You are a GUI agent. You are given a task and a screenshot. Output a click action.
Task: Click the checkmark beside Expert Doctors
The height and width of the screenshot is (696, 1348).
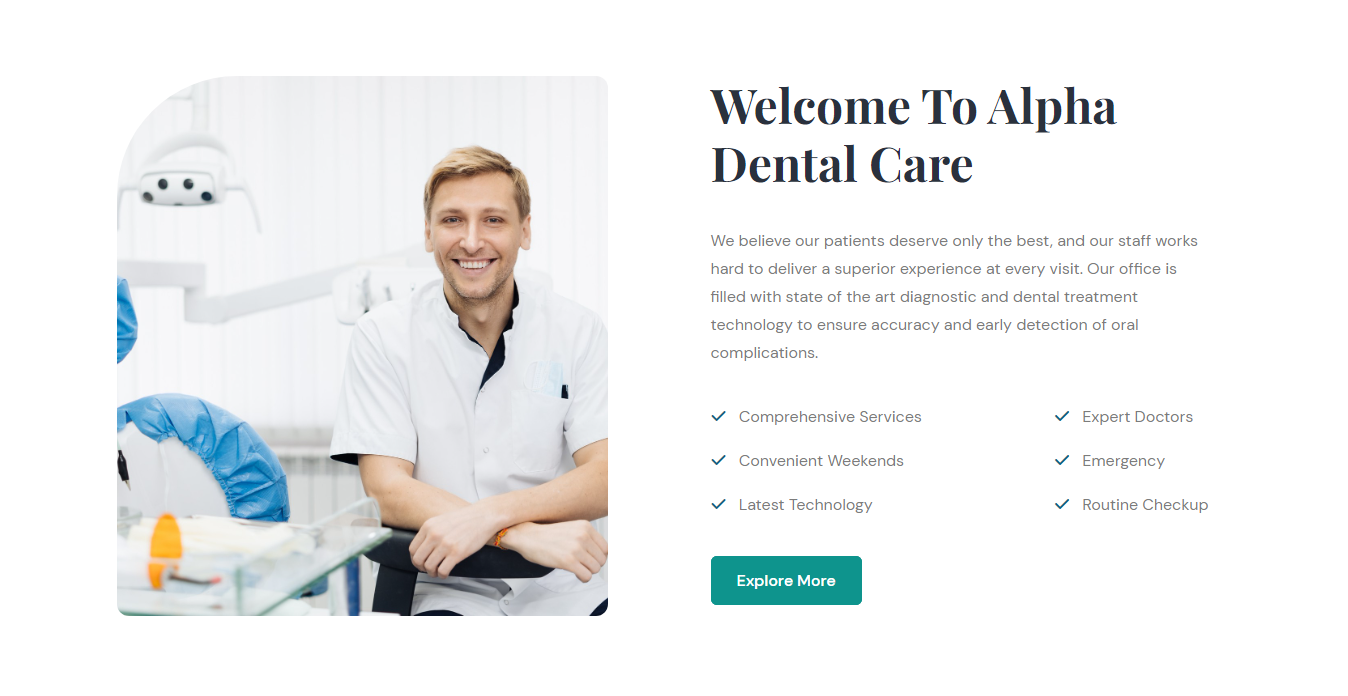click(x=1062, y=416)
